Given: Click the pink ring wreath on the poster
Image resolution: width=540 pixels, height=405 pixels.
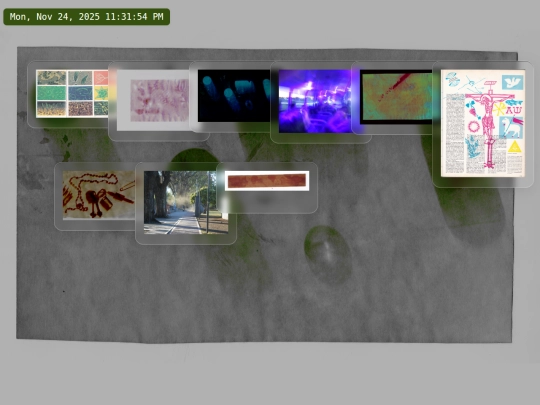Looking at the screenshot, I should (474, 126).
